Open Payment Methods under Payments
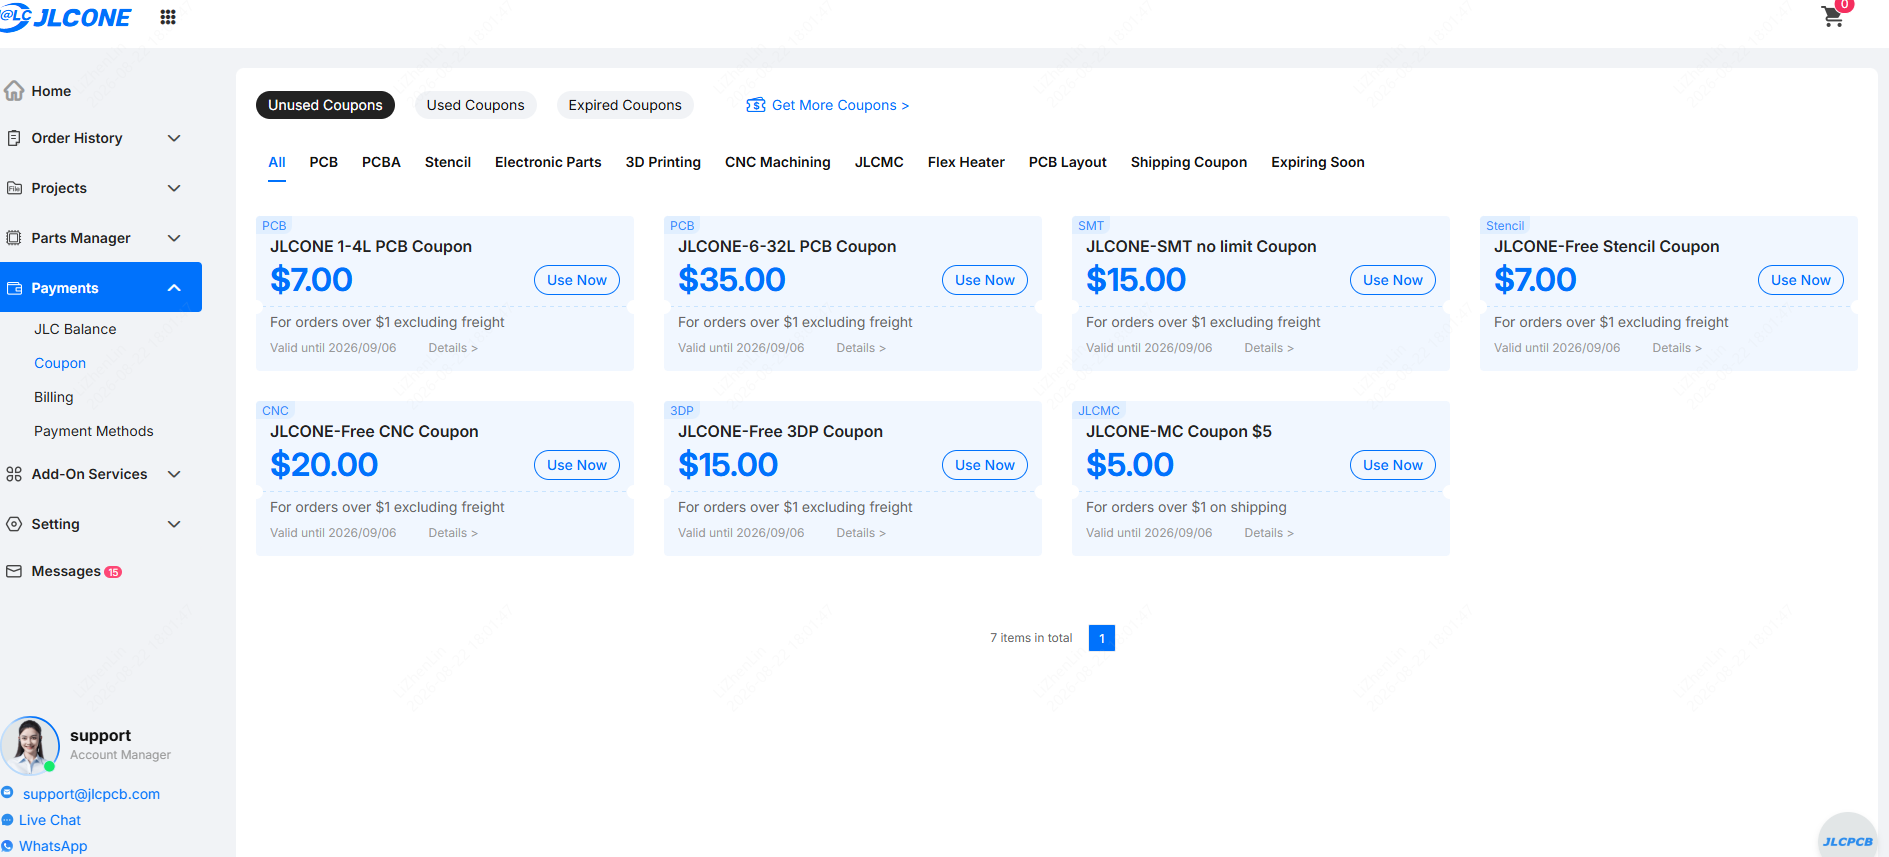This screenshot has height=857, width=1889. coord(94,431)
